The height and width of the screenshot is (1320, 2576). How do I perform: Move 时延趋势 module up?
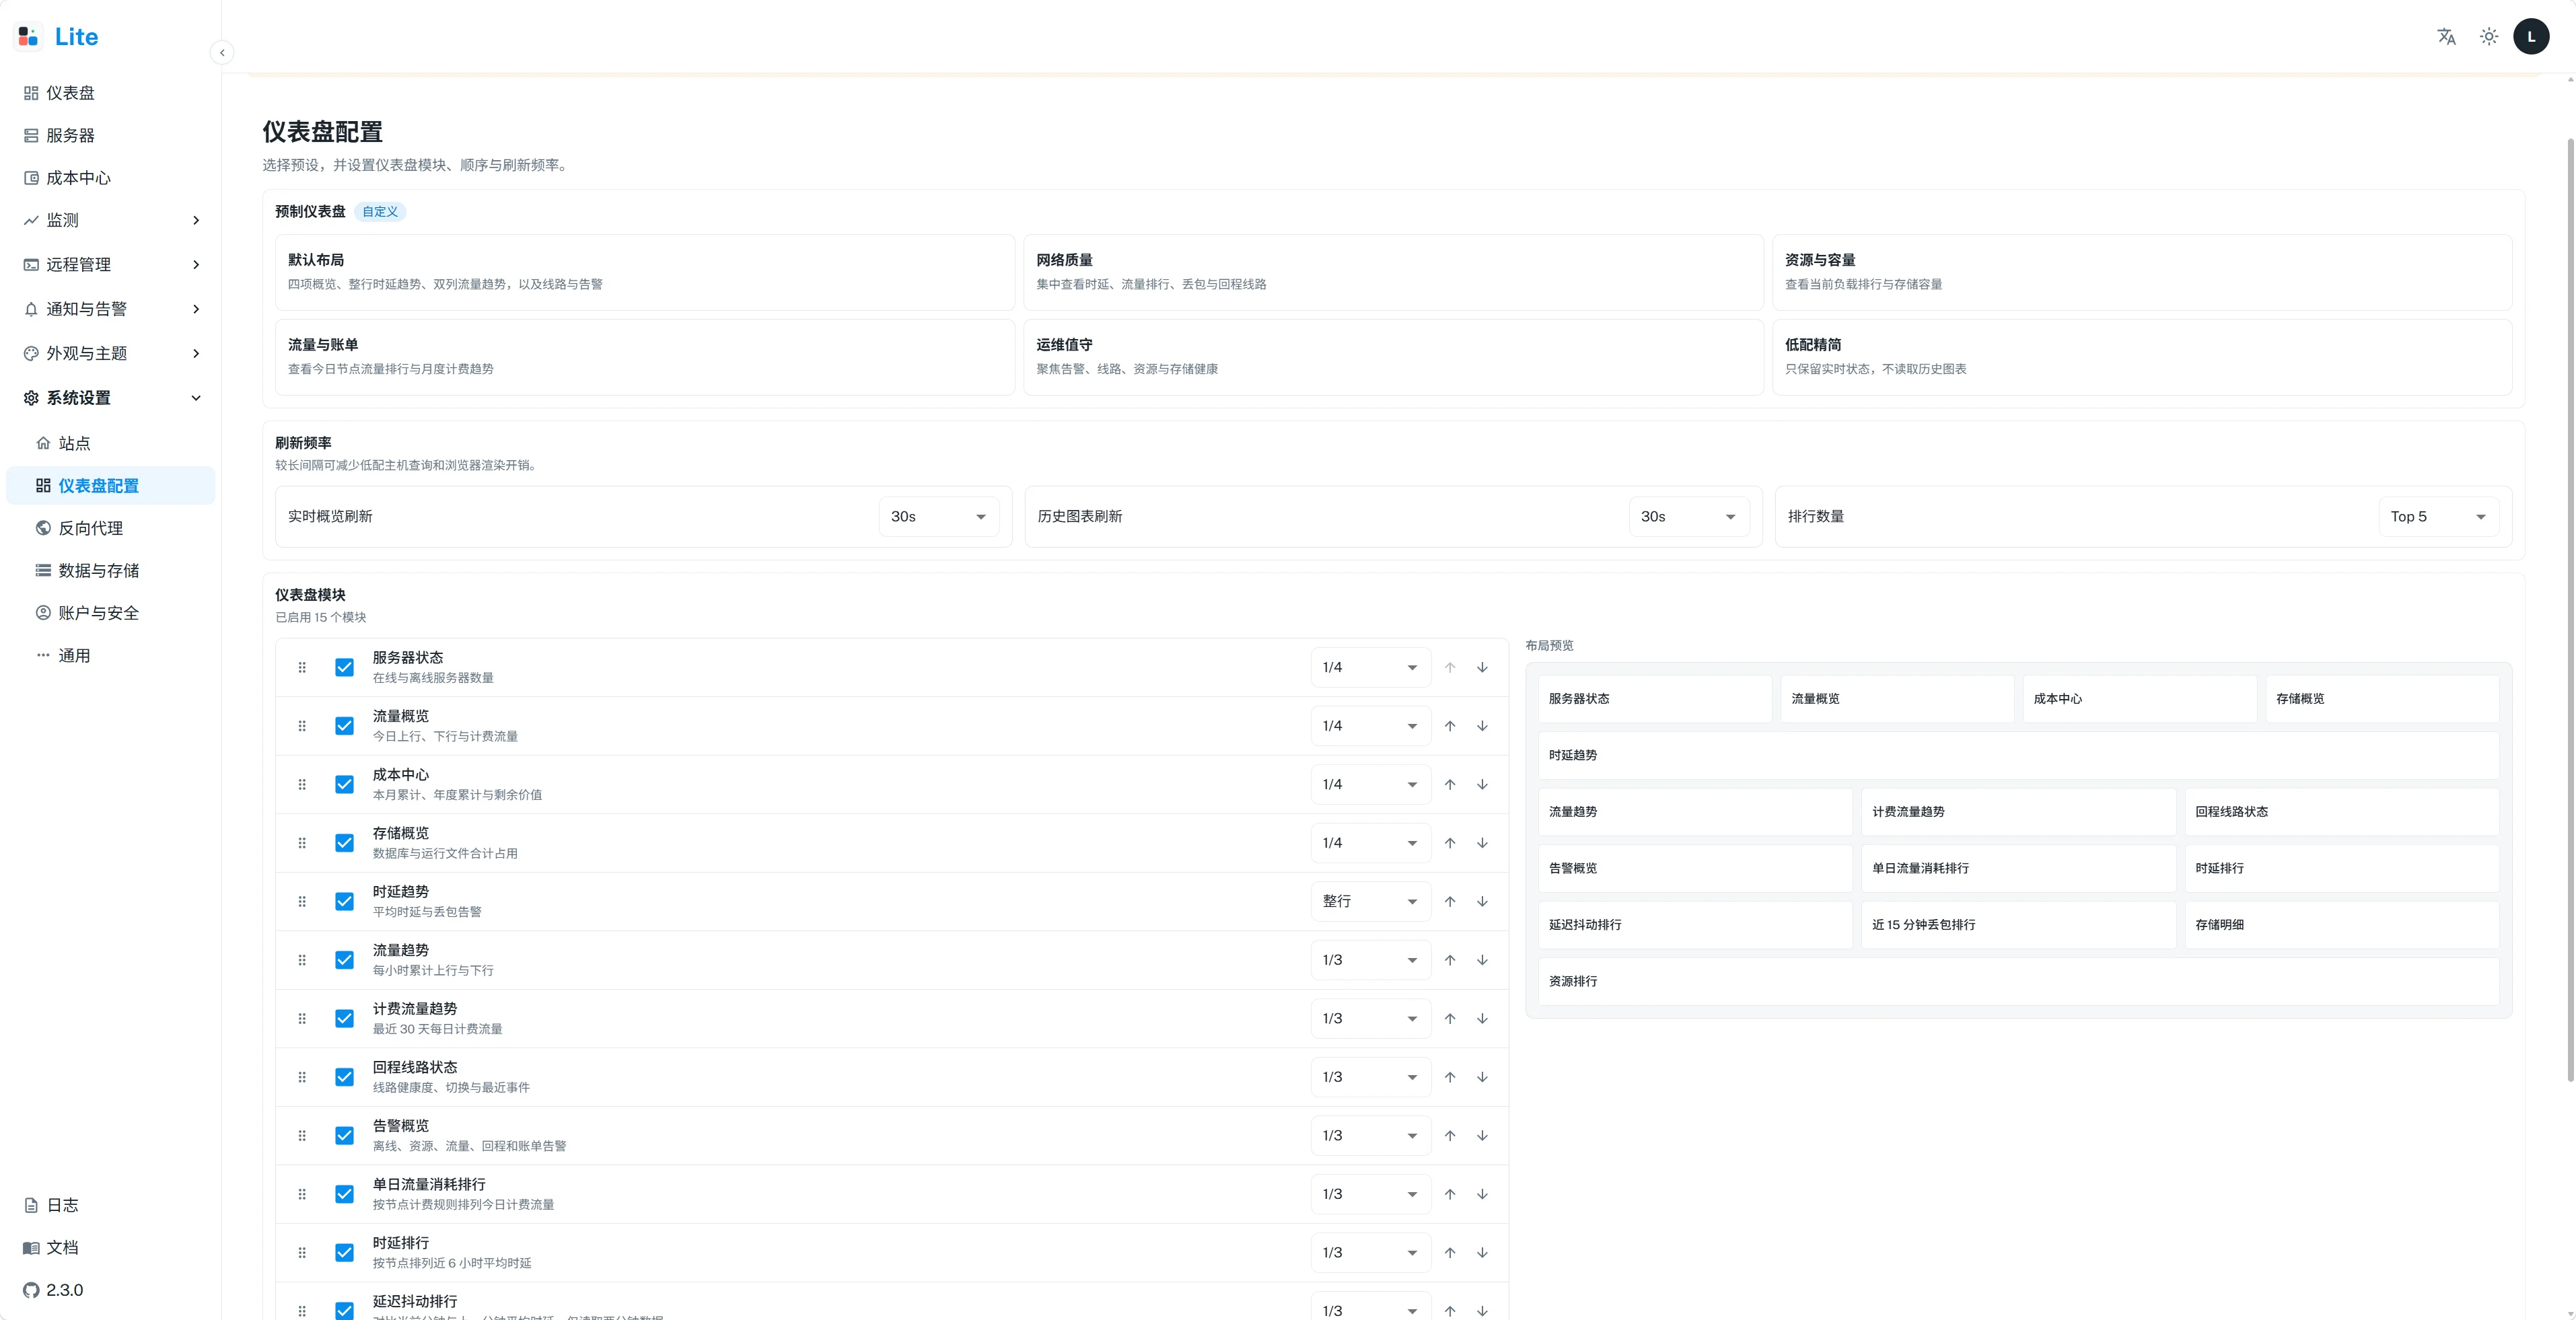coord(1450,901)
